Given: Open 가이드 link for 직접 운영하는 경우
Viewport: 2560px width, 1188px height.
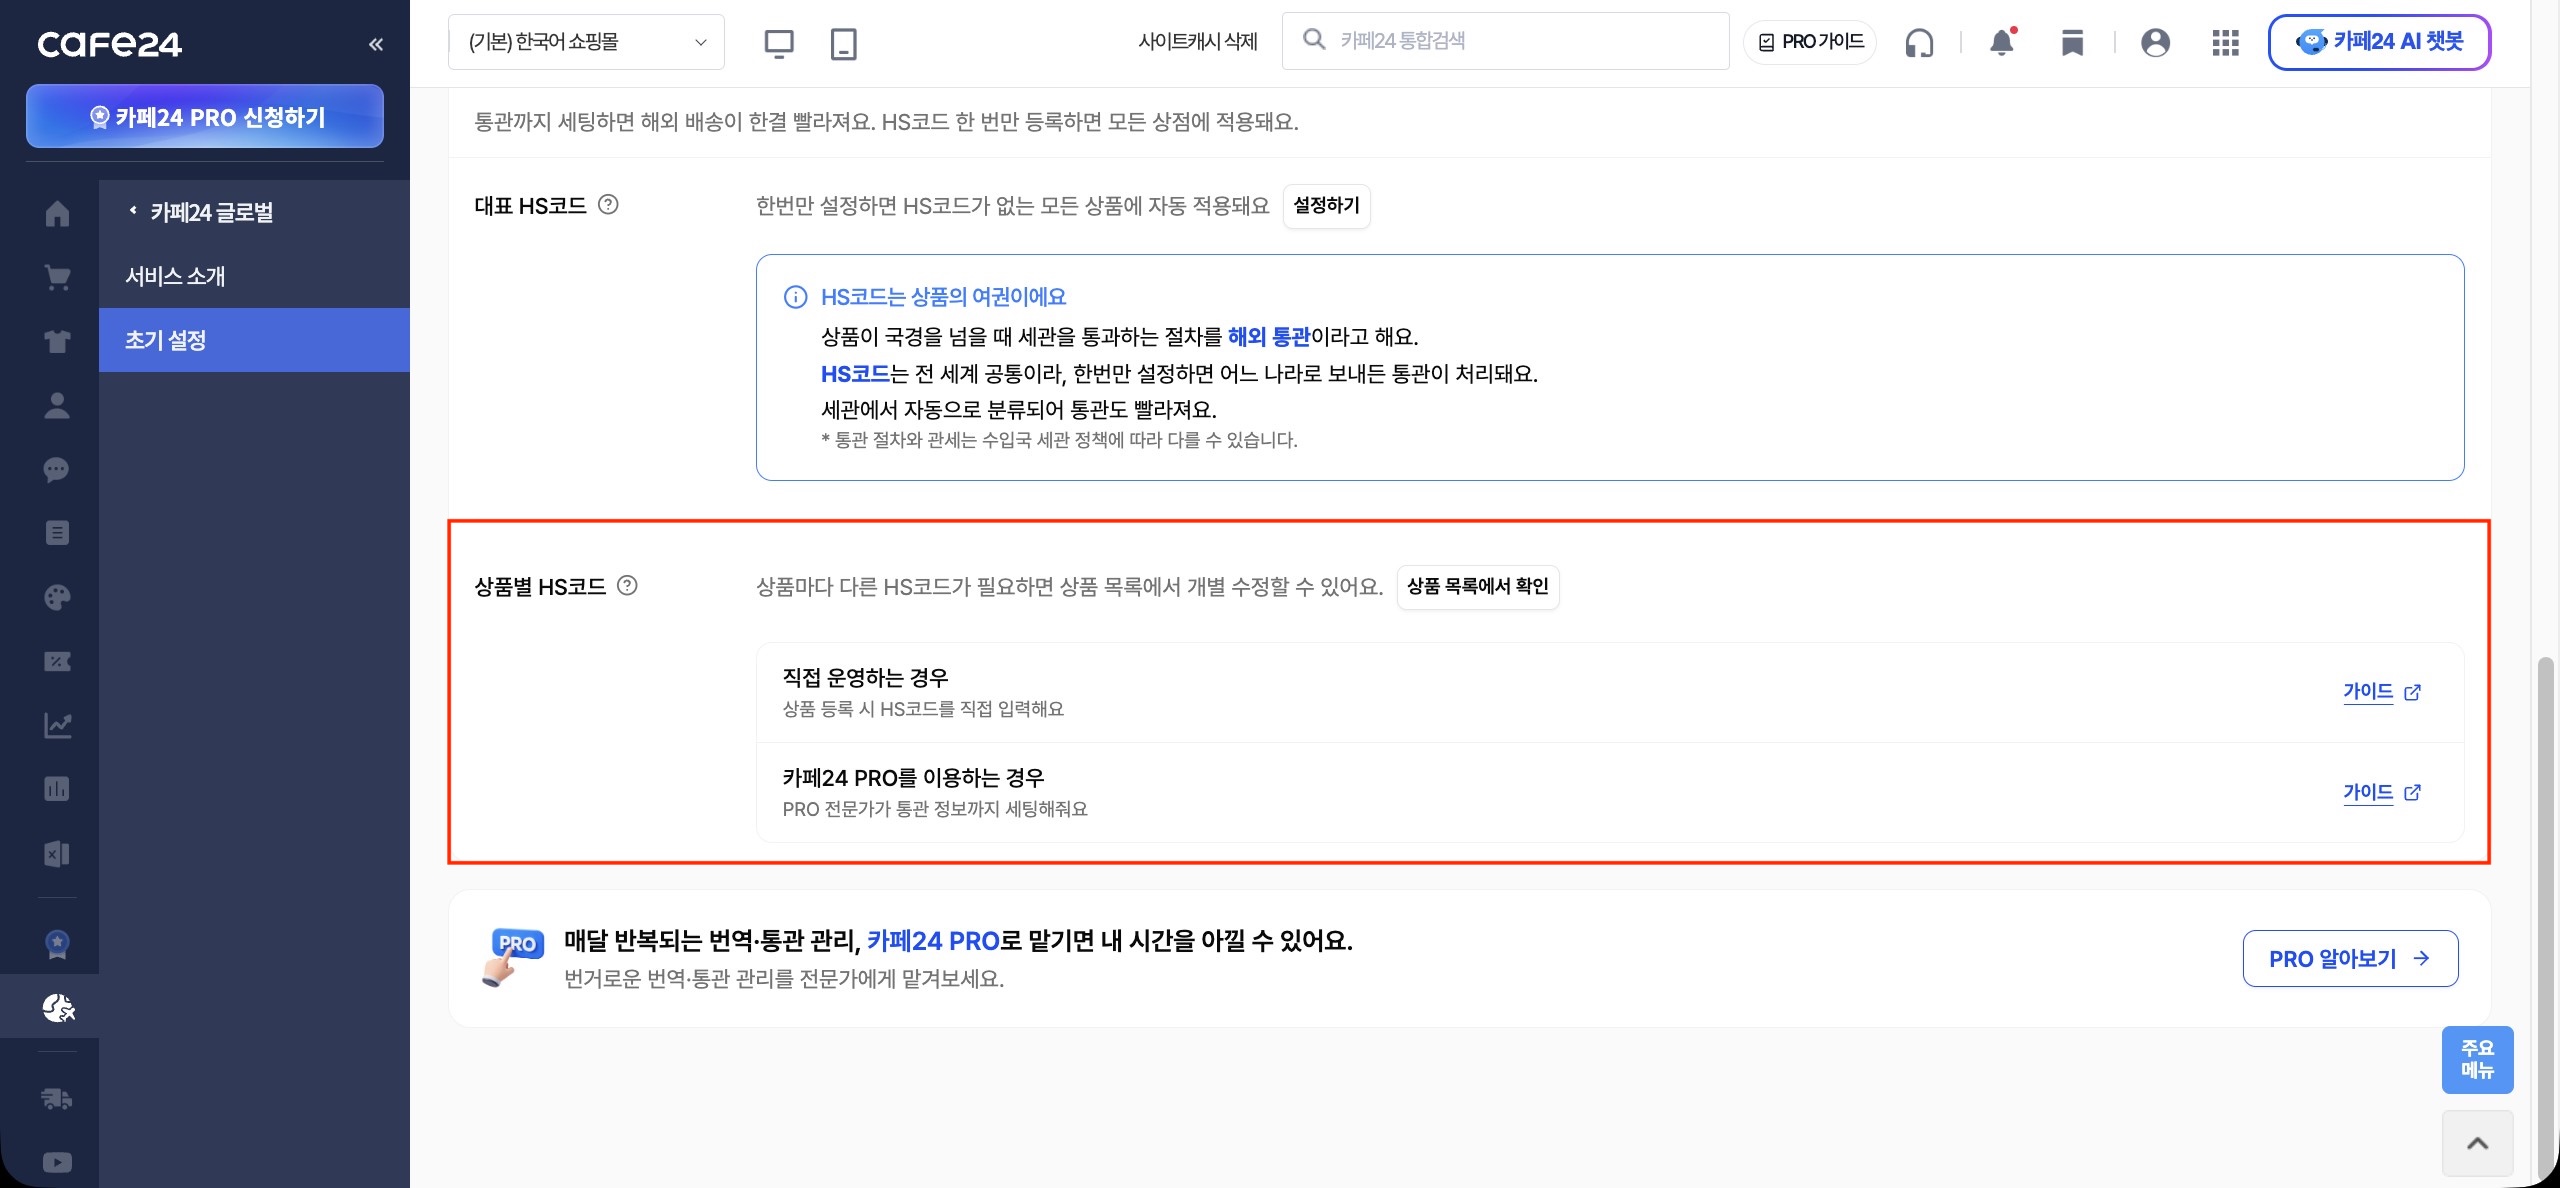Looking at the screenshot, I should (x=2381, y=692).
